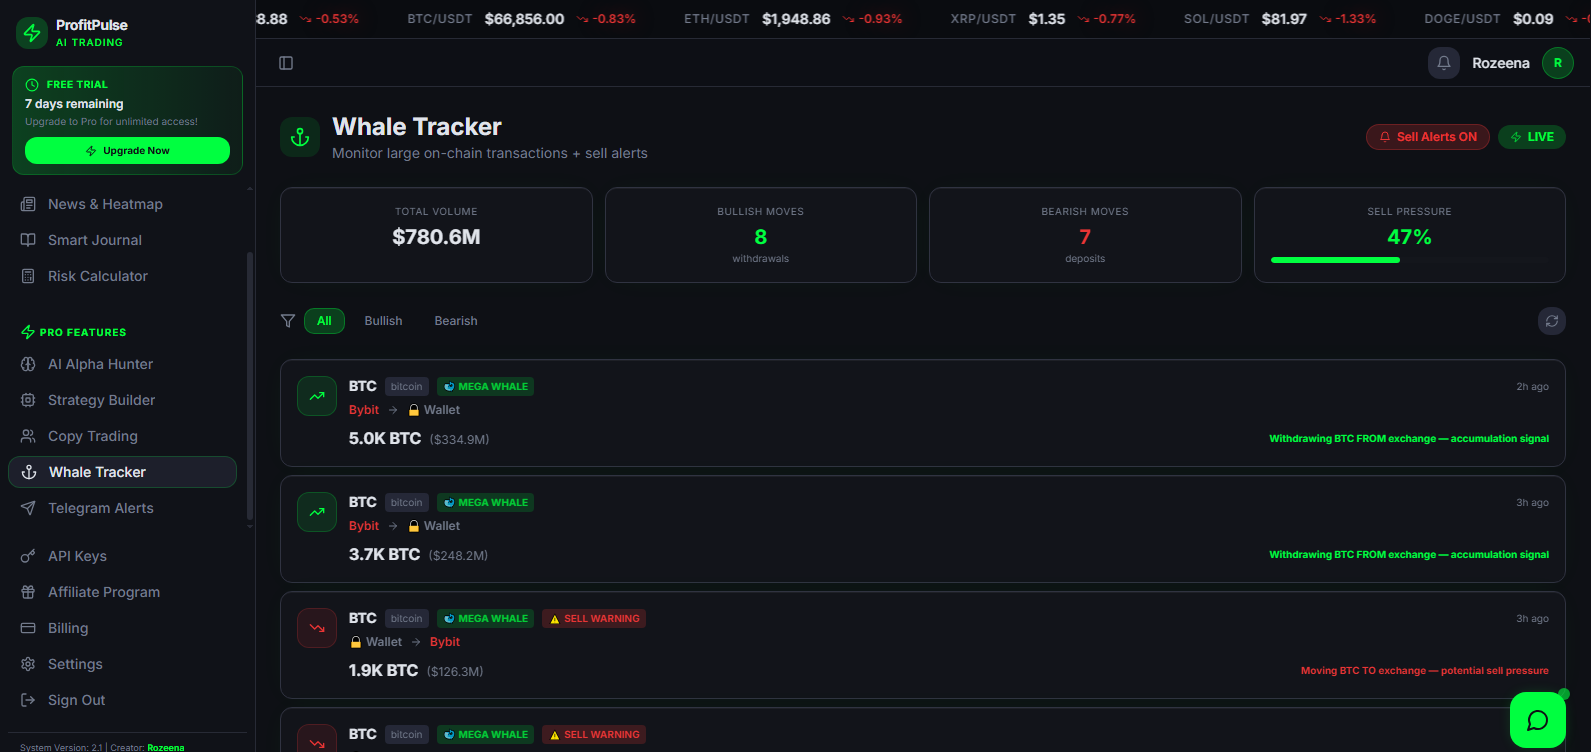Refresh the whale transactions list
Image resolution: width=1591 pixels, height=752 pixels.
(x=1552, y=321)
